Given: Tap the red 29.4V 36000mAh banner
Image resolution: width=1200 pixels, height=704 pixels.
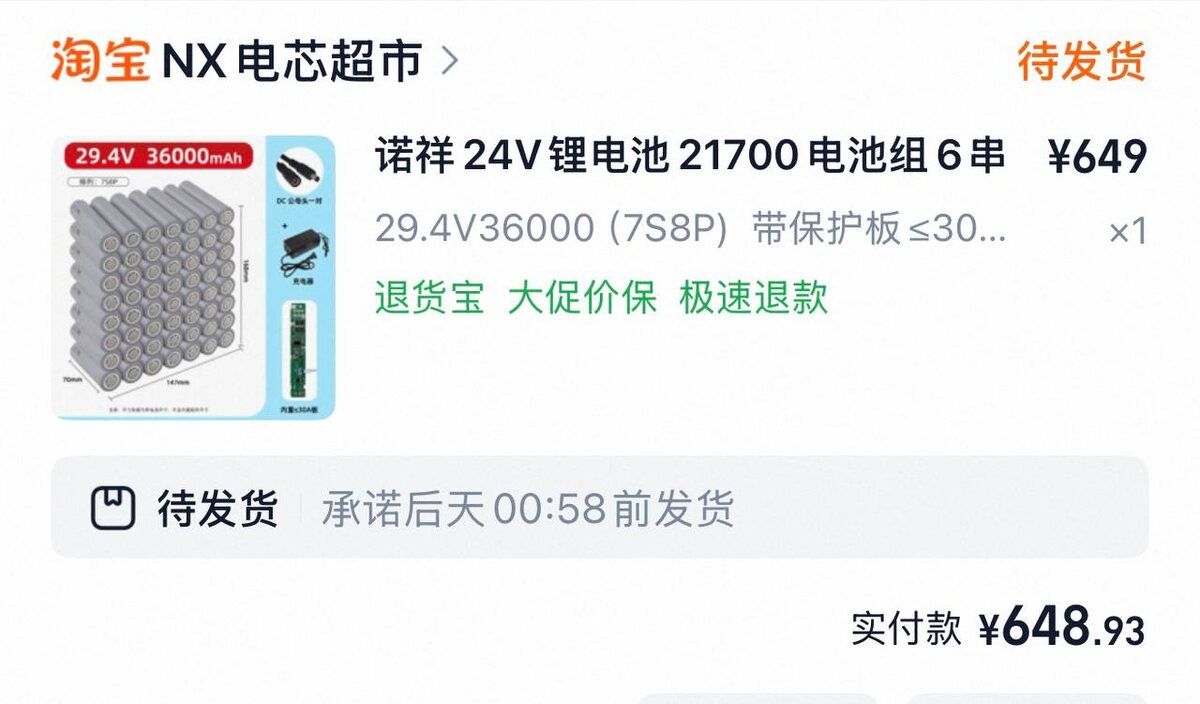Looking at the screenshot, I should click(x=158, y=156).
